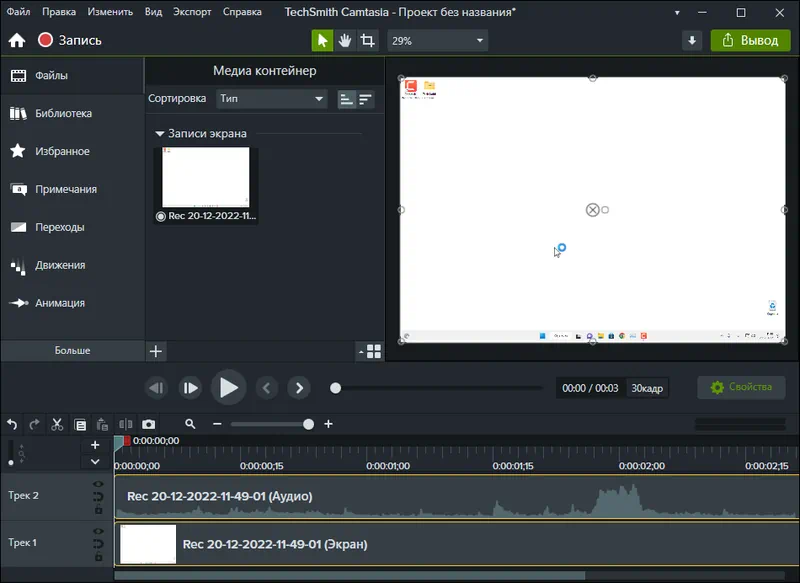Select the Rec 20-12-2022-11-49-01 (Экран) clip
Screen dimensions: 800x583
[457, 544]
